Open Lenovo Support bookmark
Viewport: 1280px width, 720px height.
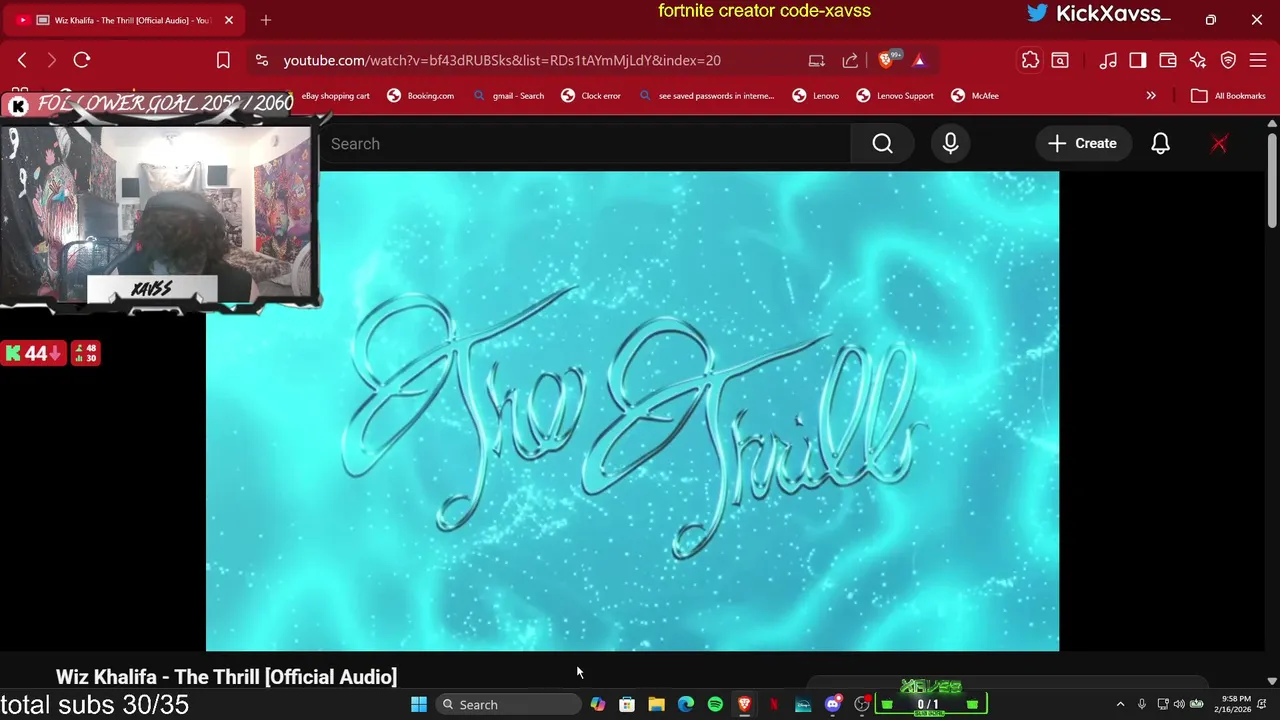(x=895, y=96)
